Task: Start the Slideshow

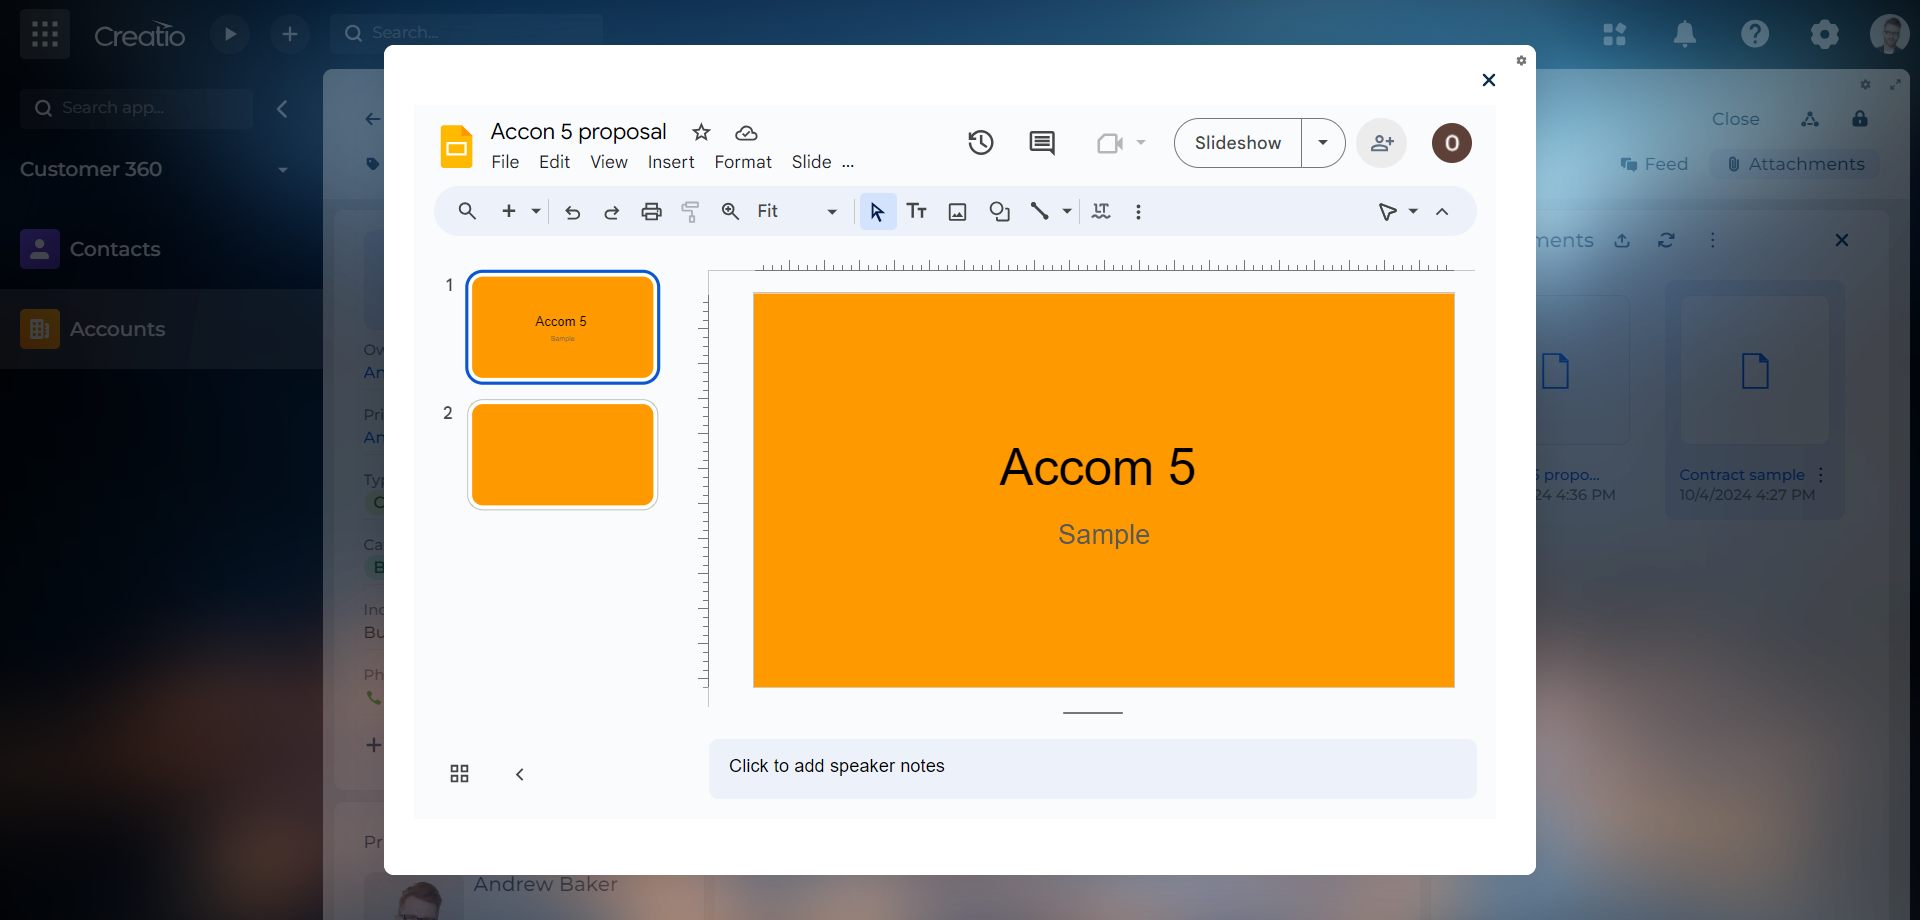Action: coord(1237,143)
